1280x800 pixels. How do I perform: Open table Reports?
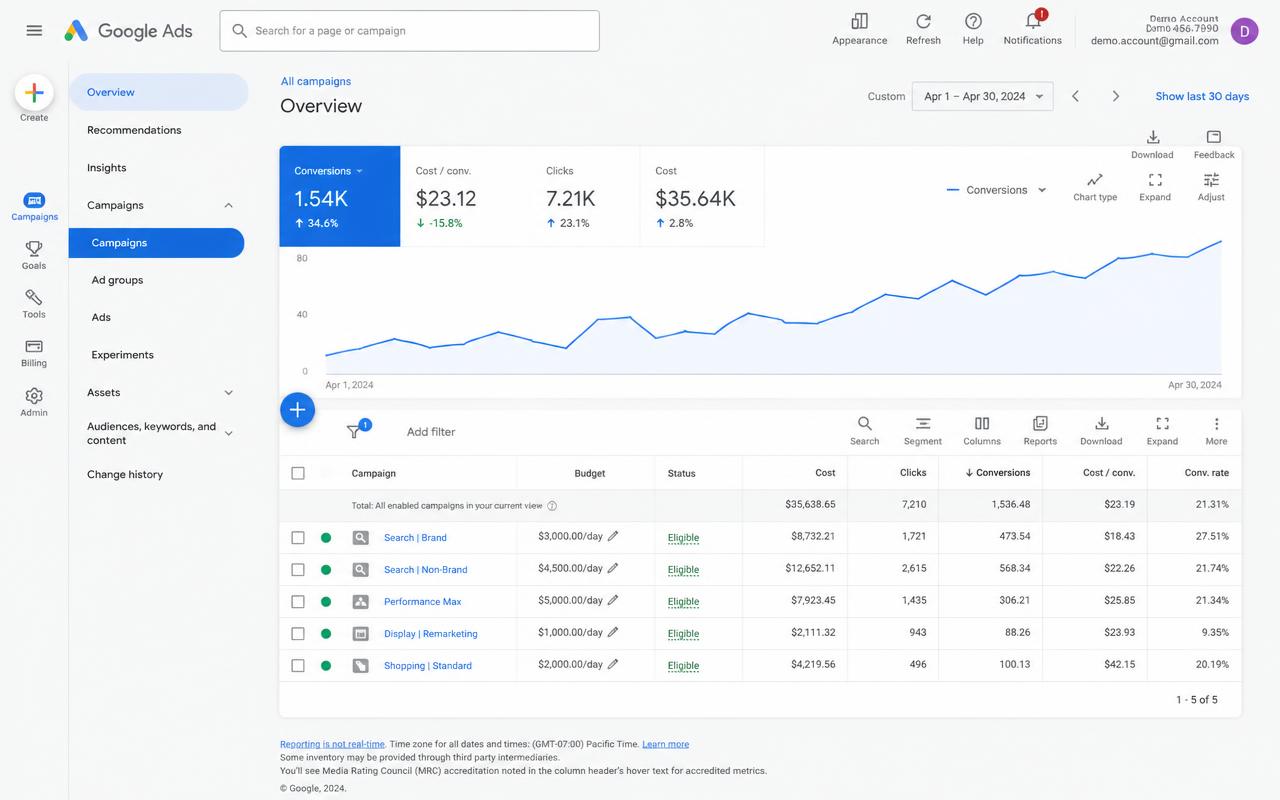coord(1040,431)
